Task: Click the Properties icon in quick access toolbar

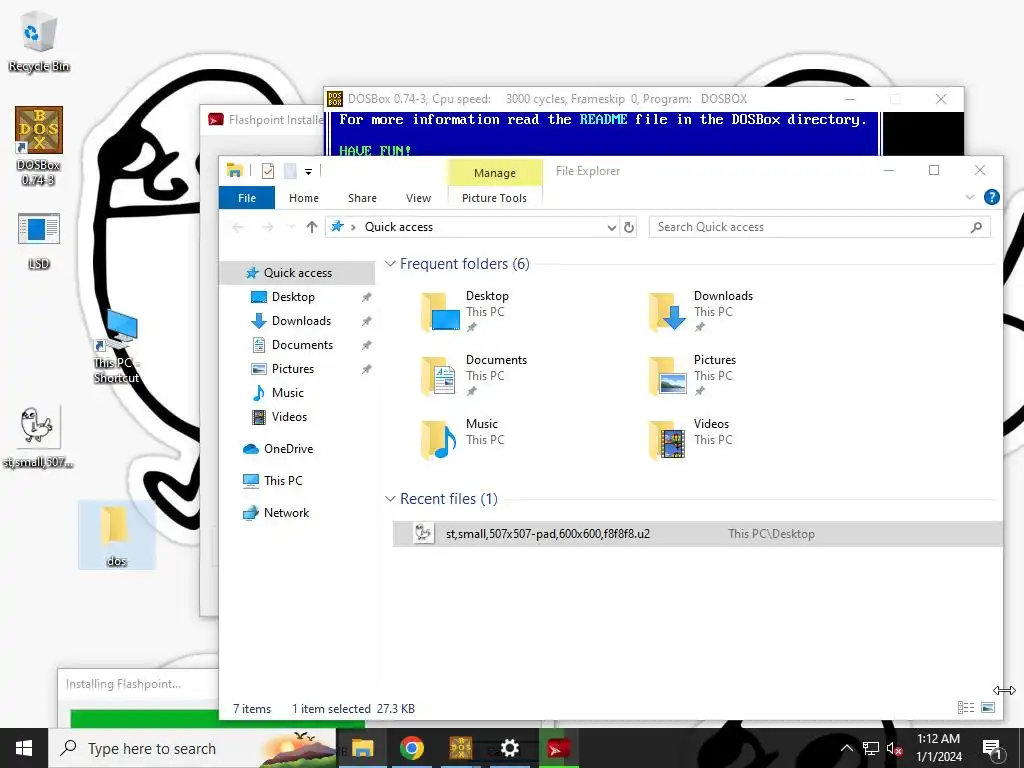Action: pos(268,171)
